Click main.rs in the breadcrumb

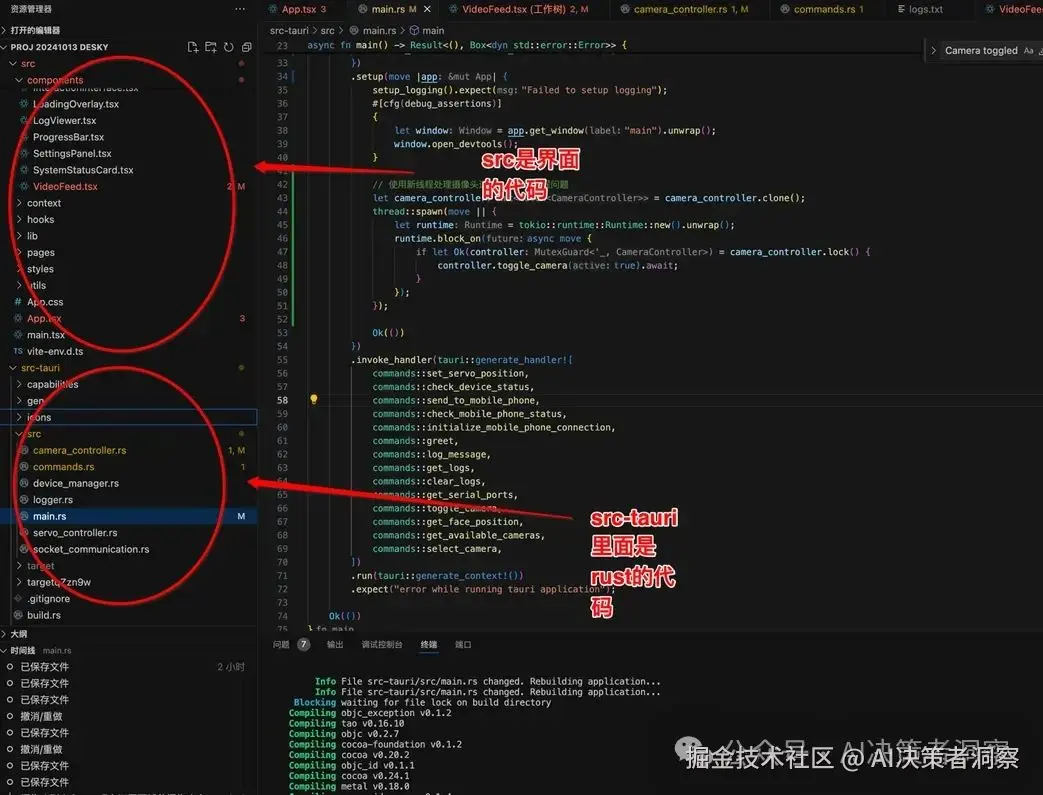[x=379, y=31]
